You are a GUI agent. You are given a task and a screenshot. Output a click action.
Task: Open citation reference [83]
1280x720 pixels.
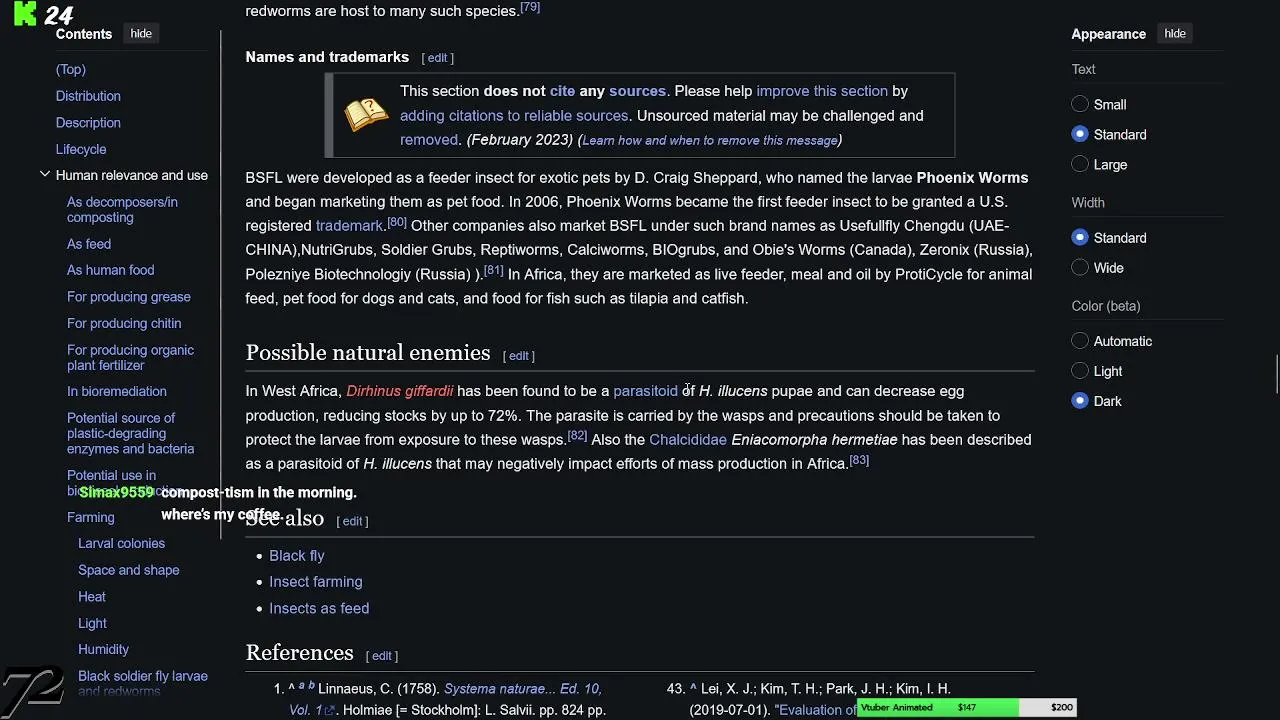click(x=859, y=460)
